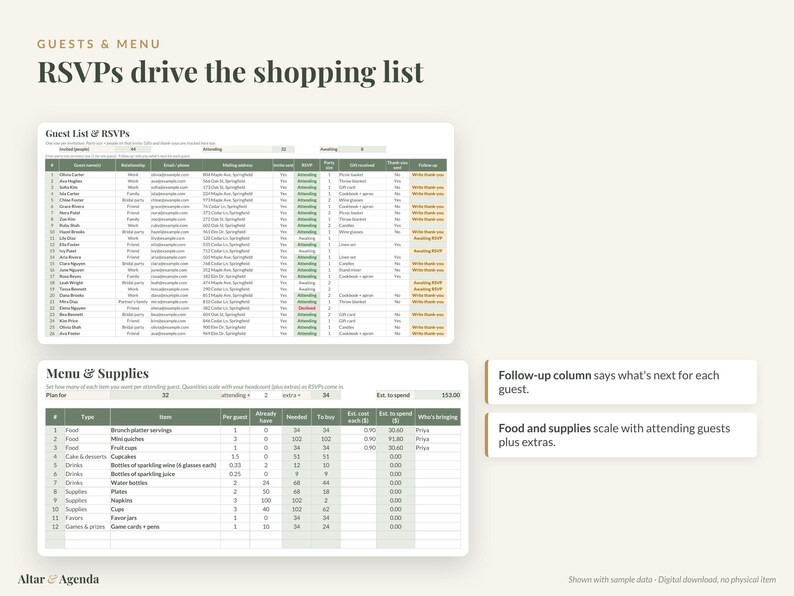Click Olivia Carter's 'Write thank-you' follow-up cell
This screenshot has width=794, height=596.
tap(428, 175)
